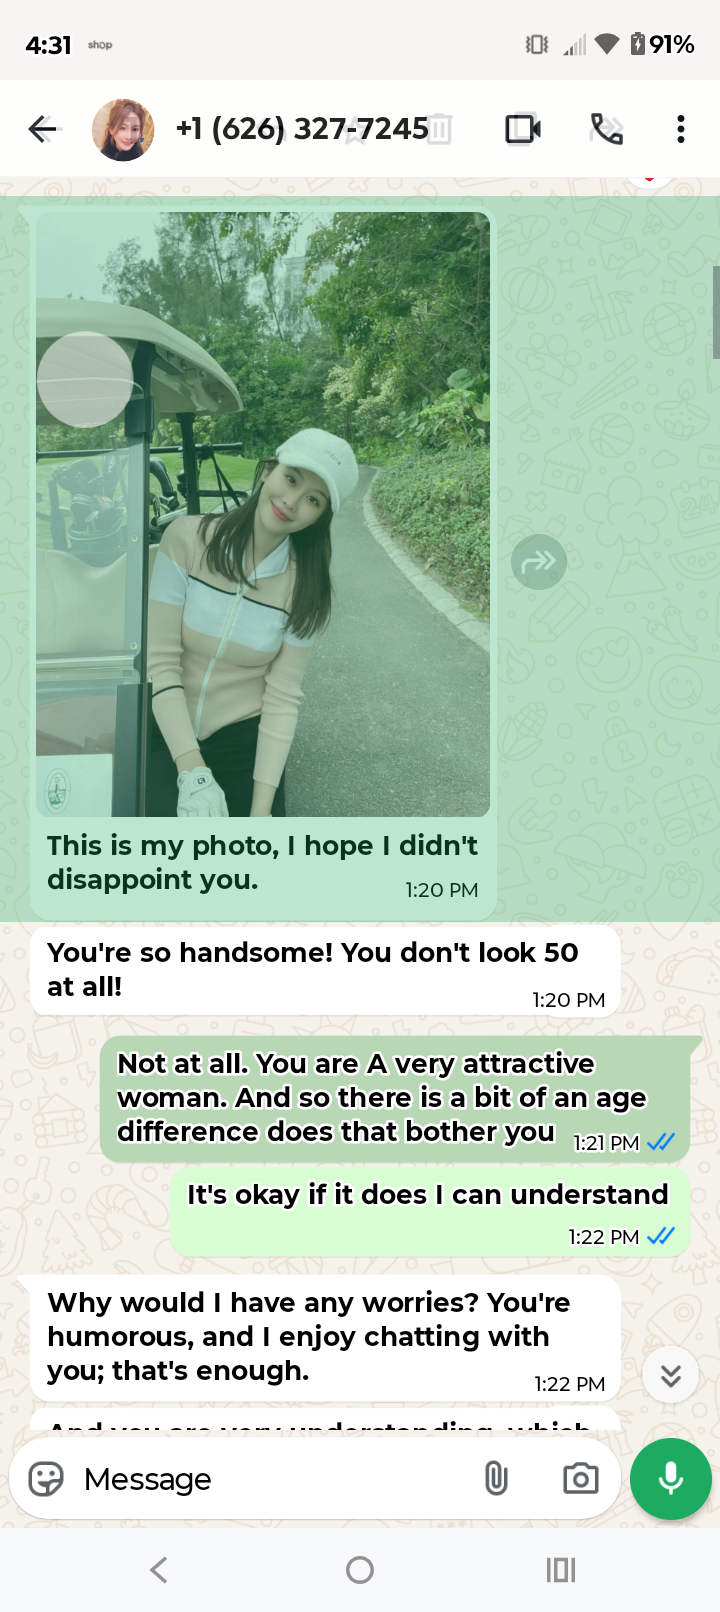720x1612 pixels.
Task: Open the camera from message bar
Action: point(581,1478)
